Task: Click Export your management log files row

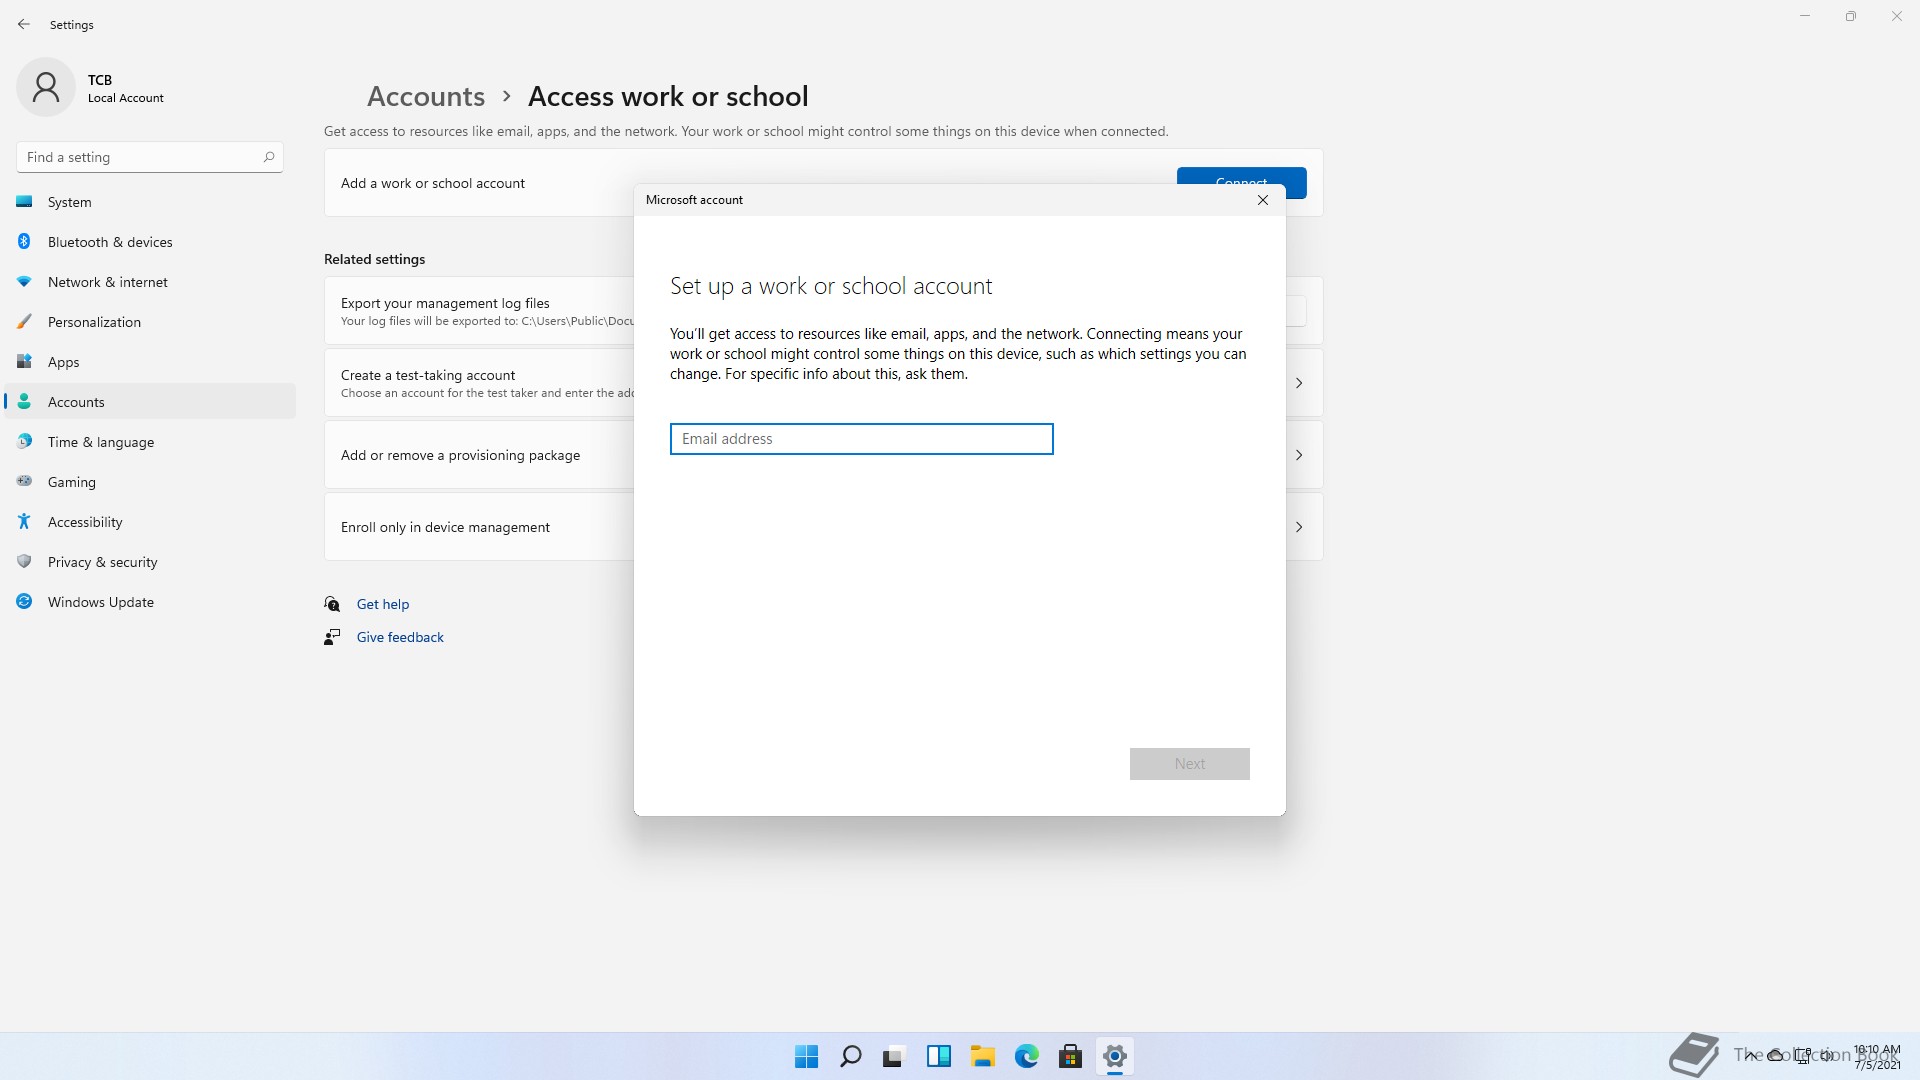Action: point(479,311)
